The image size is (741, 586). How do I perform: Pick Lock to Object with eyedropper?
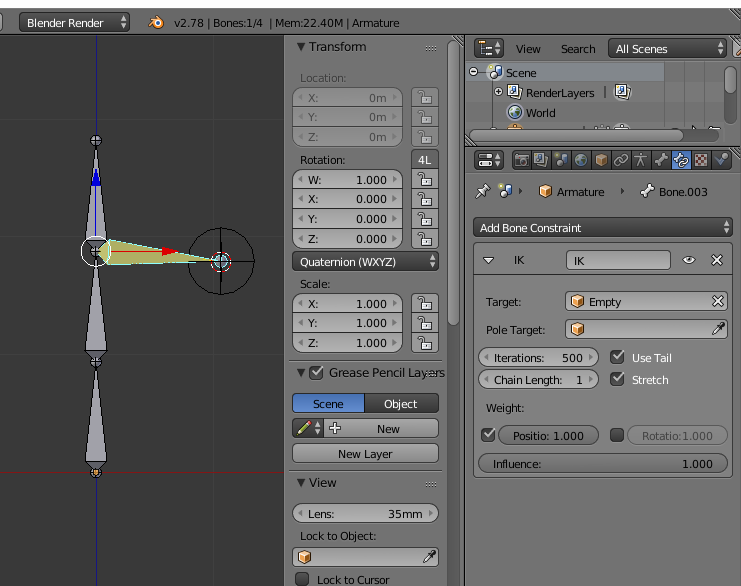[x=429, y=557]
